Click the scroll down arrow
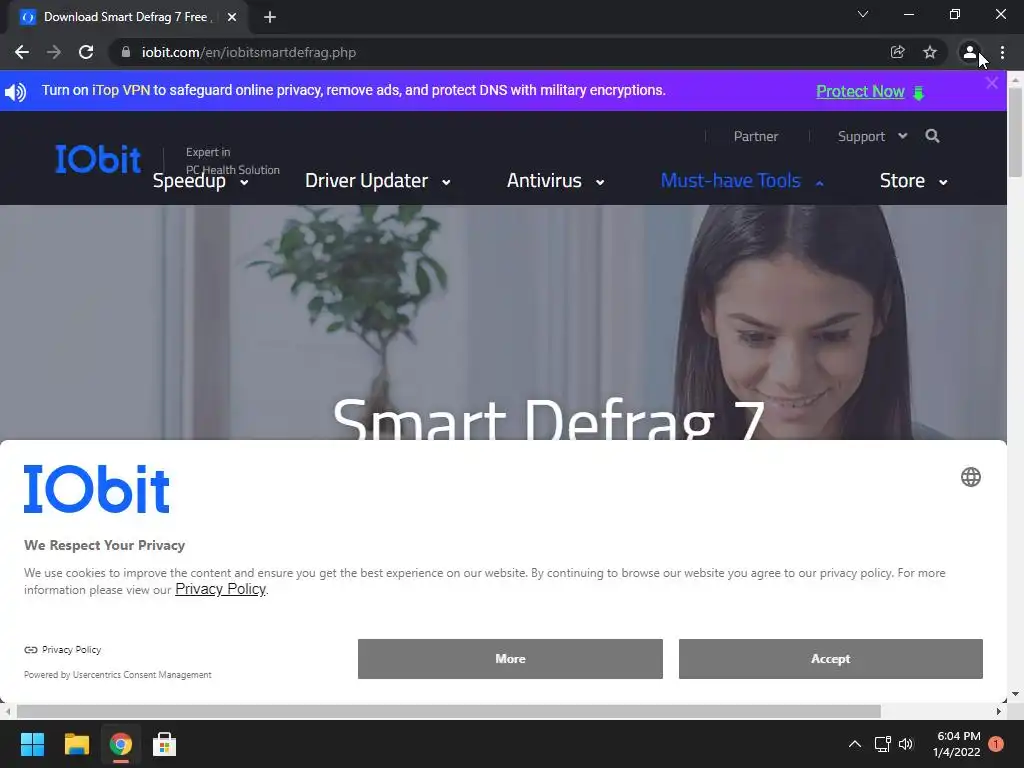Image resolution: width=1024 pixels, height=768 pixels. point(1015,694)
